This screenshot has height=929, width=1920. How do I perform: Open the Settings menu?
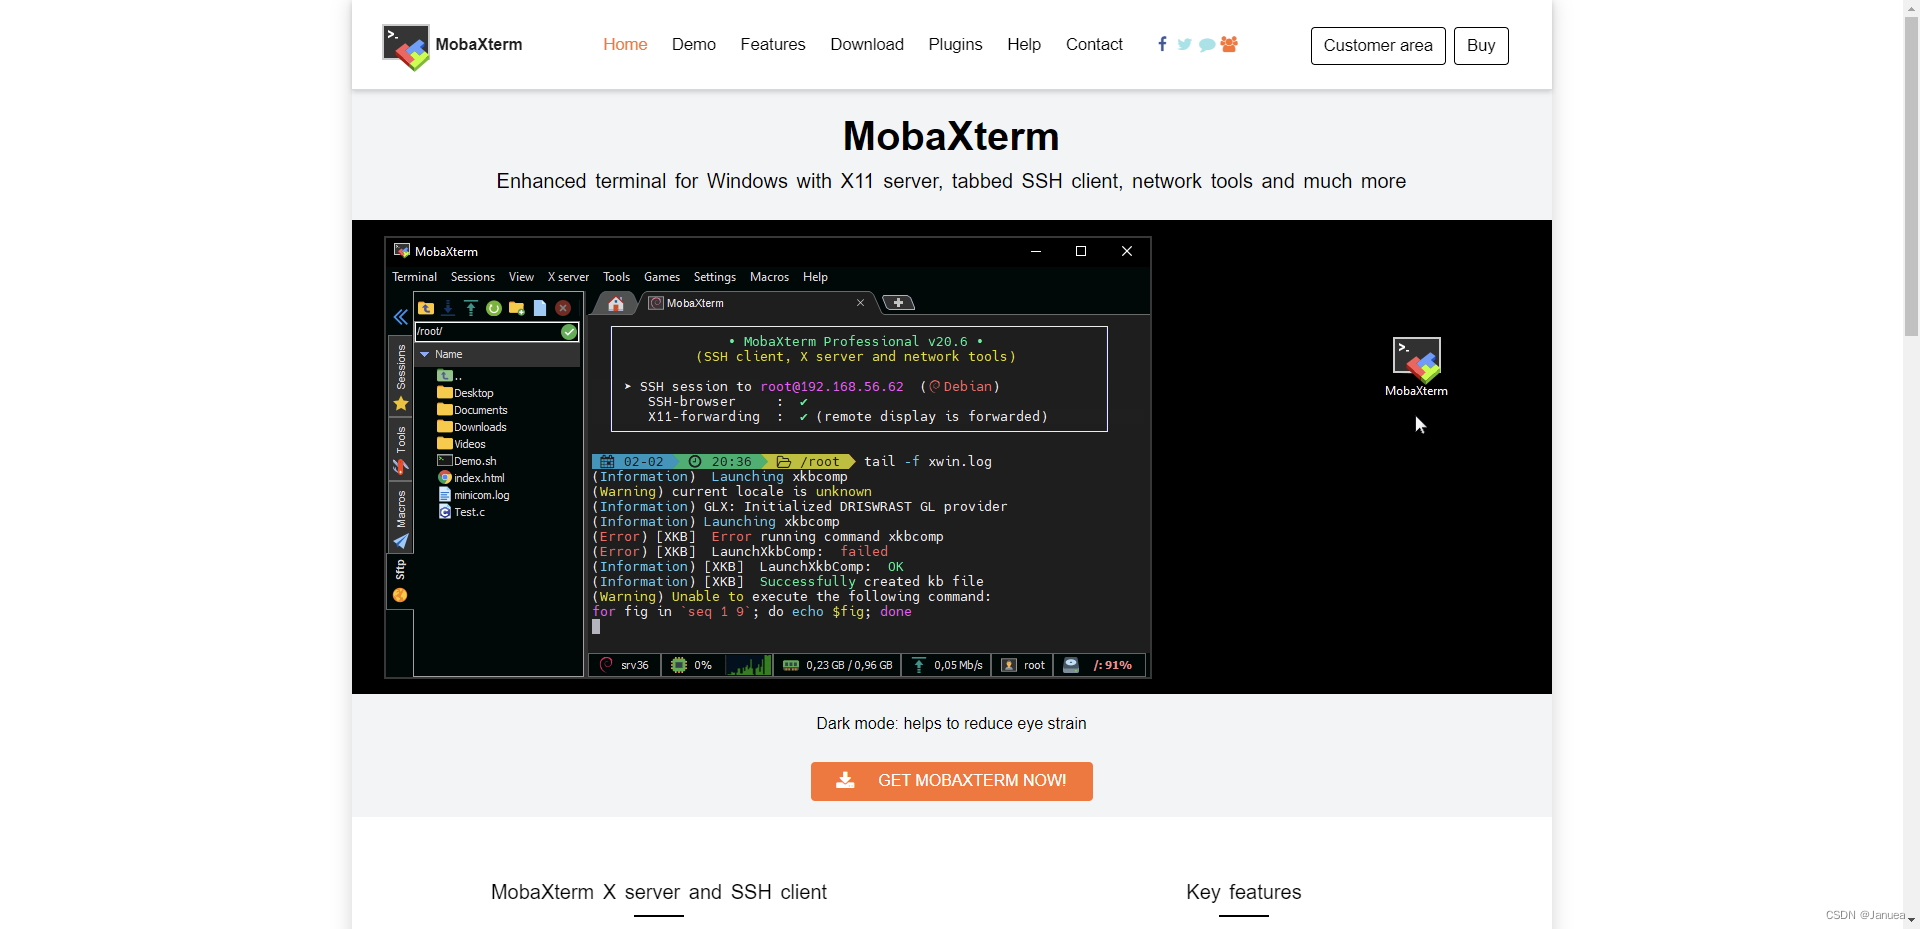coord(715,277)
